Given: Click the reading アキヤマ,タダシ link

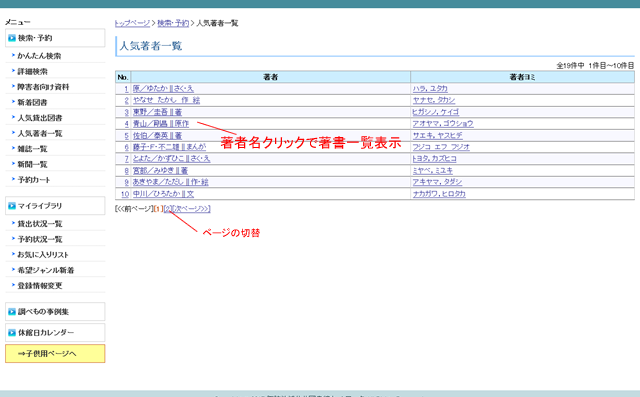Looking at the screenshot, I should 437,182.
